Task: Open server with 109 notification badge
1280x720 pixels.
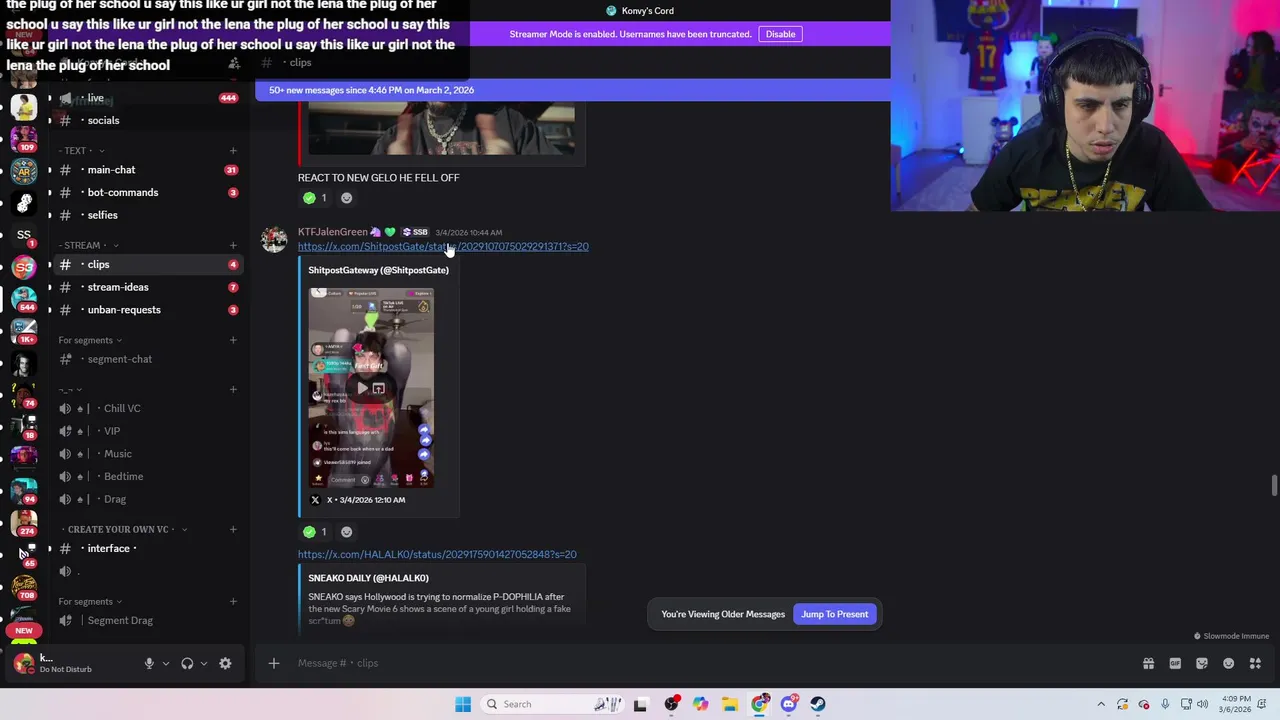Action: (24, 139)
